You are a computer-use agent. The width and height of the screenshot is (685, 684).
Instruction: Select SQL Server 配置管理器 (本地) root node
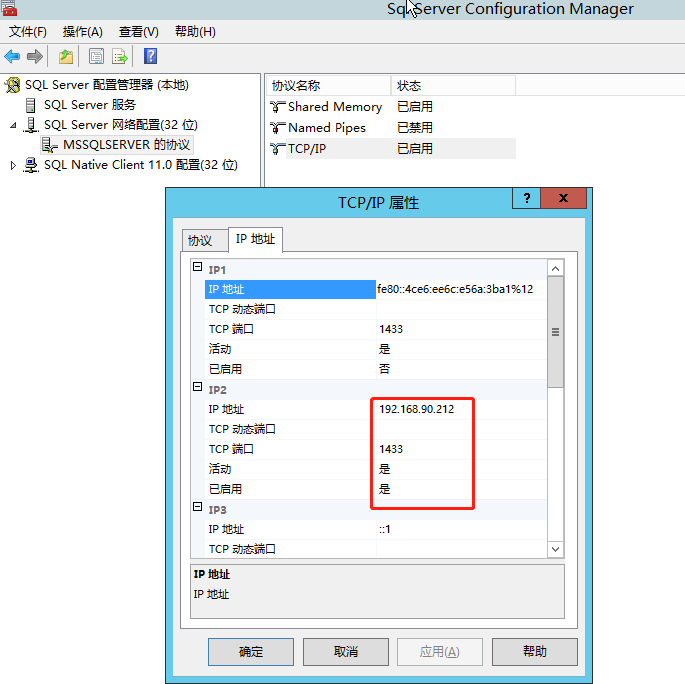click(107, 85)
